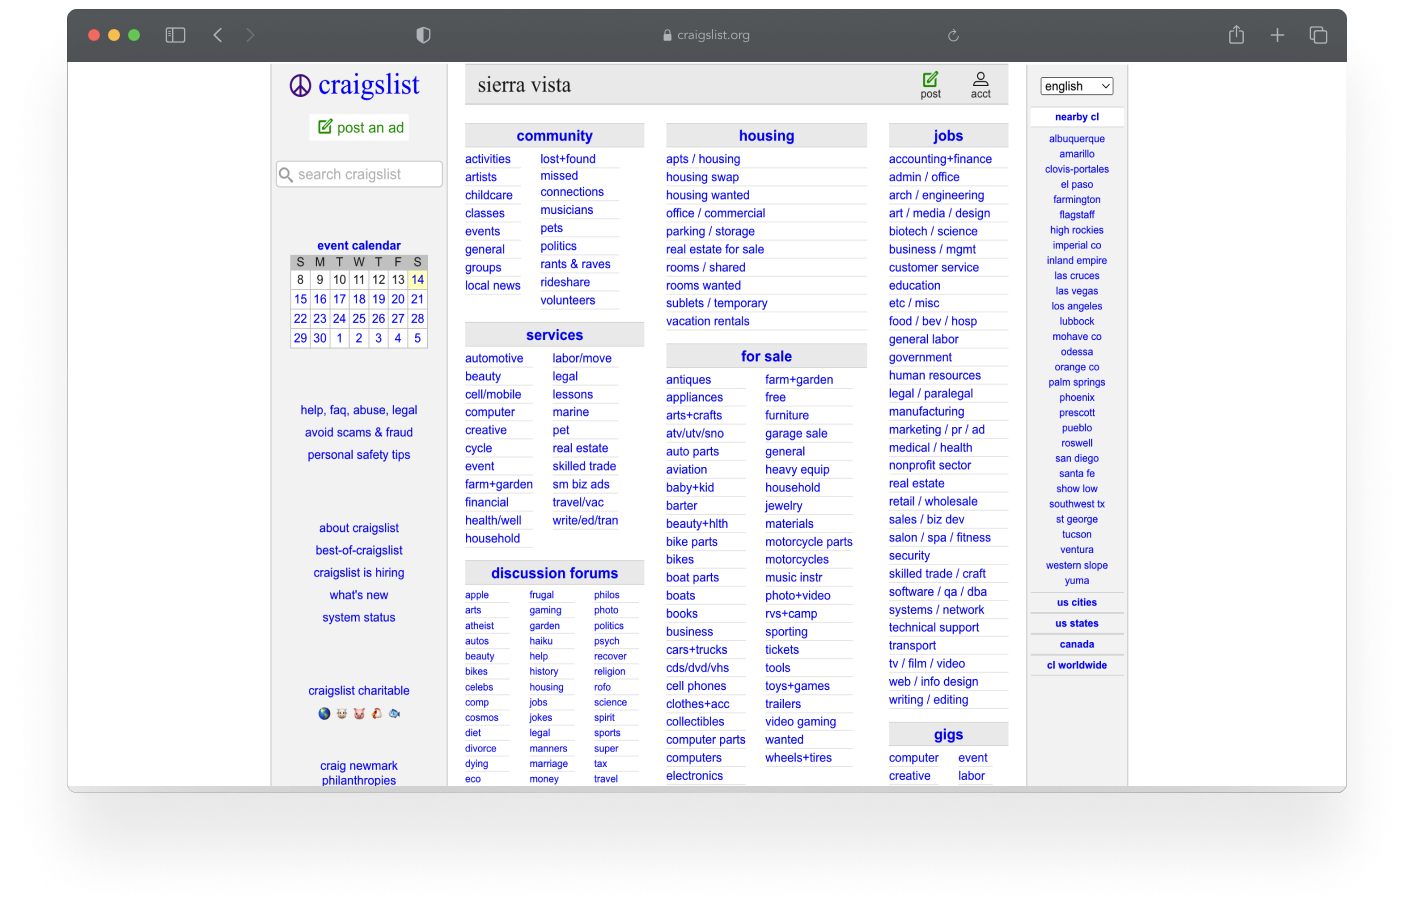Click the privacy shield icon
The image size is (1414, 918).
coord(423,35)
